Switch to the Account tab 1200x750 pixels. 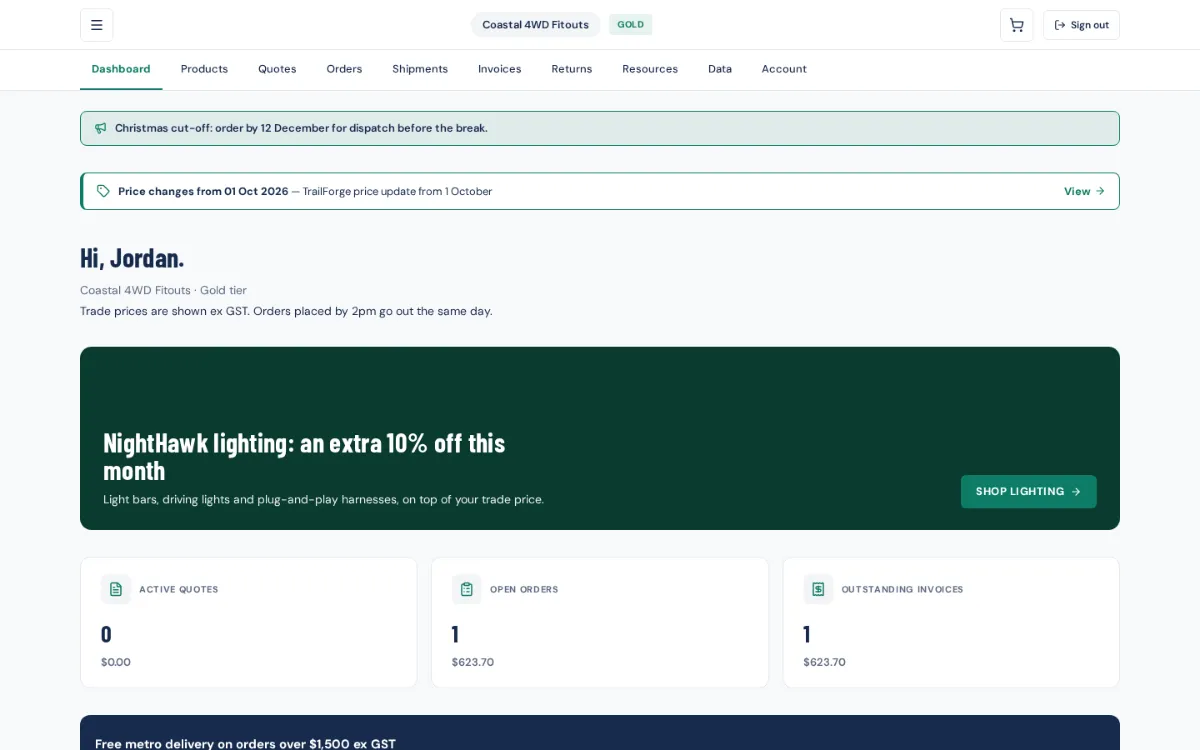point(784,69)
